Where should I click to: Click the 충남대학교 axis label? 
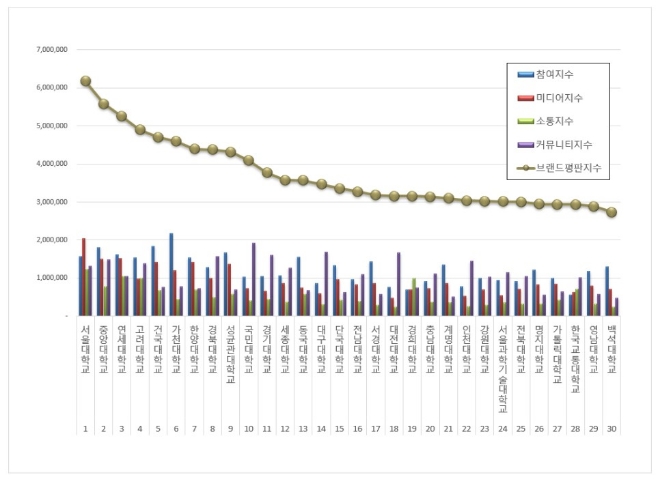point(430,349)
